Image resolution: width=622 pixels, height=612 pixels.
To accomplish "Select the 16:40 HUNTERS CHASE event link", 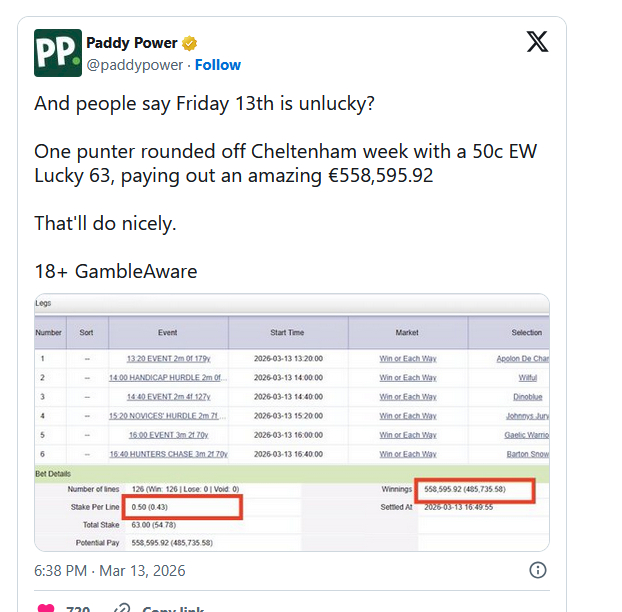I will click(168, 454).
